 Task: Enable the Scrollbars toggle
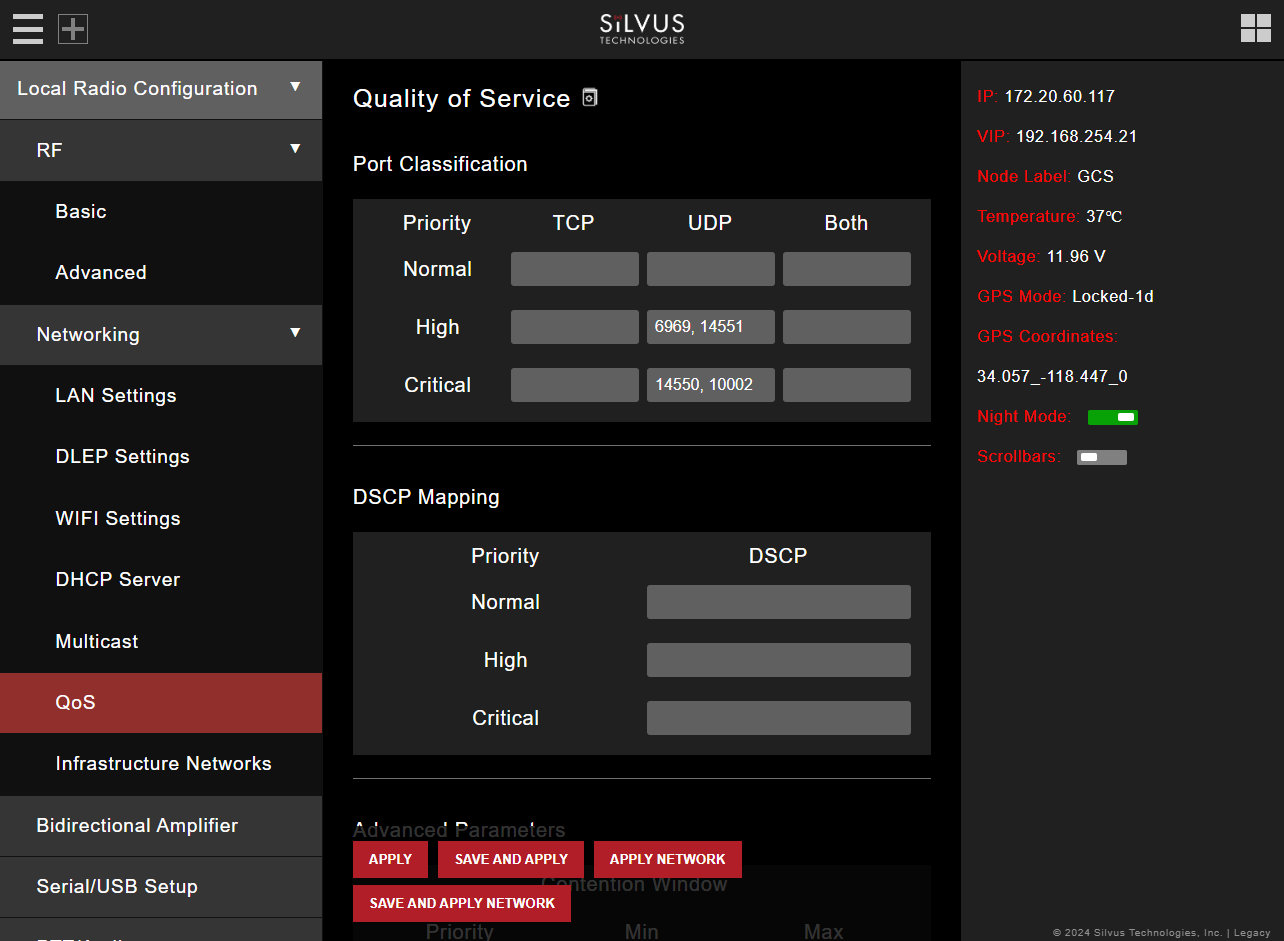pyautogui.click(x=1101, y=457)
